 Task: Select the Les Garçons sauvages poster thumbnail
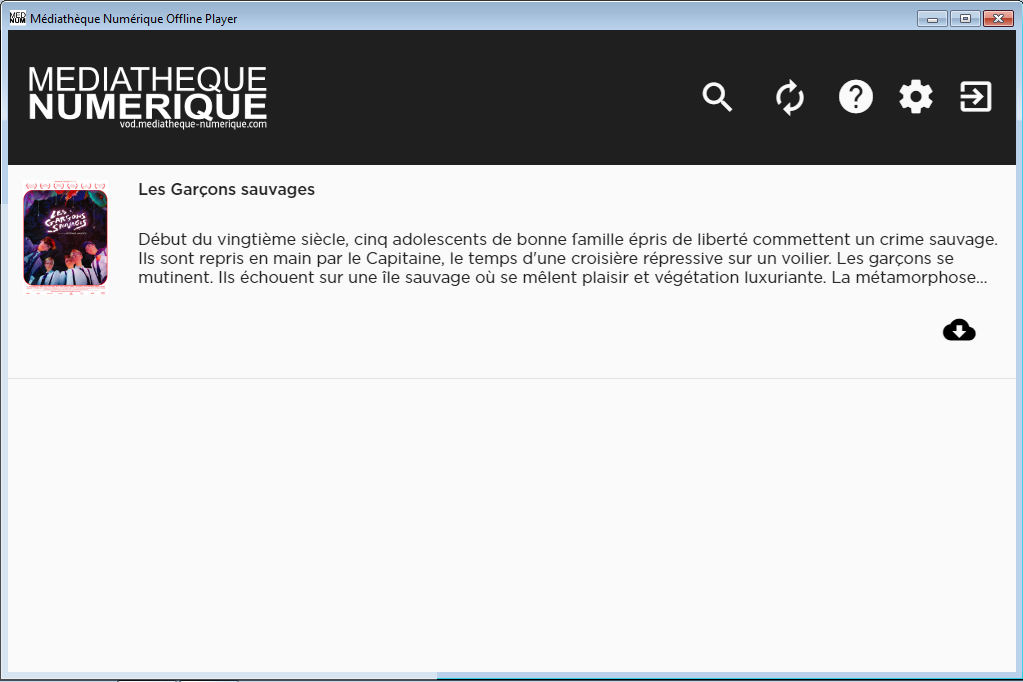pyautogui.click(x=65, y=238)
